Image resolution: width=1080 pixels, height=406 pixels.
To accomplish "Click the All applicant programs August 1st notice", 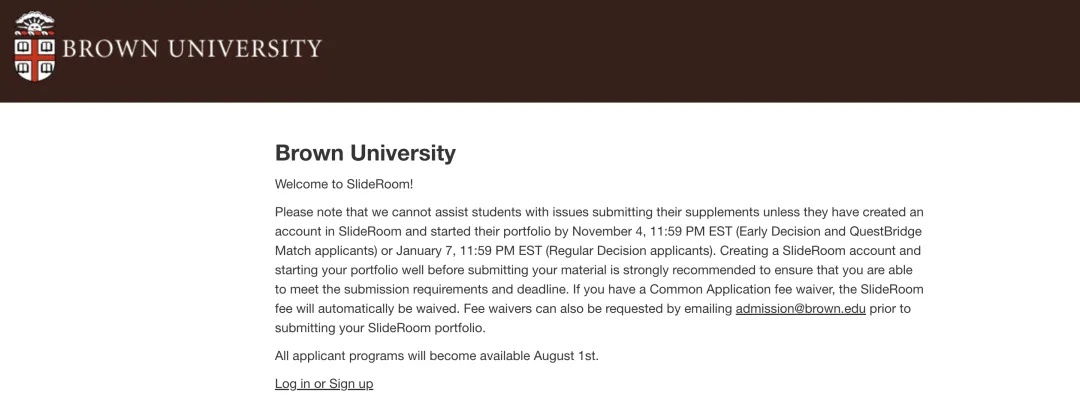I will 437,356.
